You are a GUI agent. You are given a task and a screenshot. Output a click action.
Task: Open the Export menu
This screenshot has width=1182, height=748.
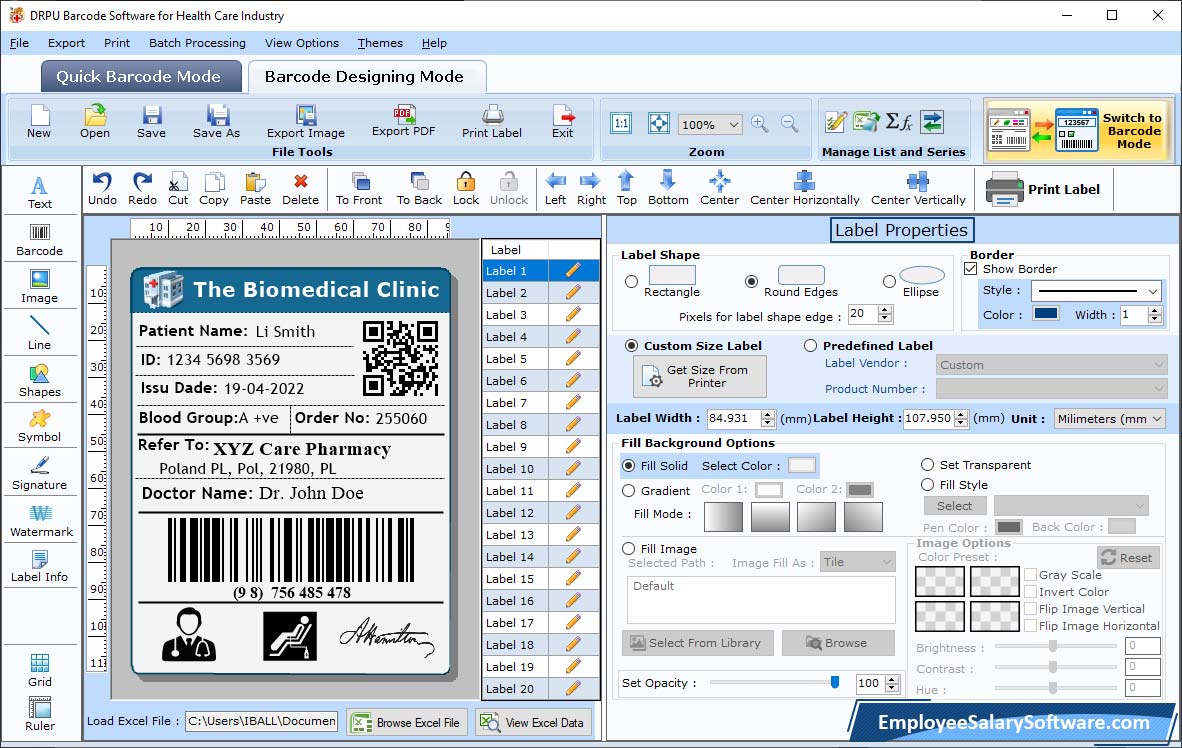point(66,43)
